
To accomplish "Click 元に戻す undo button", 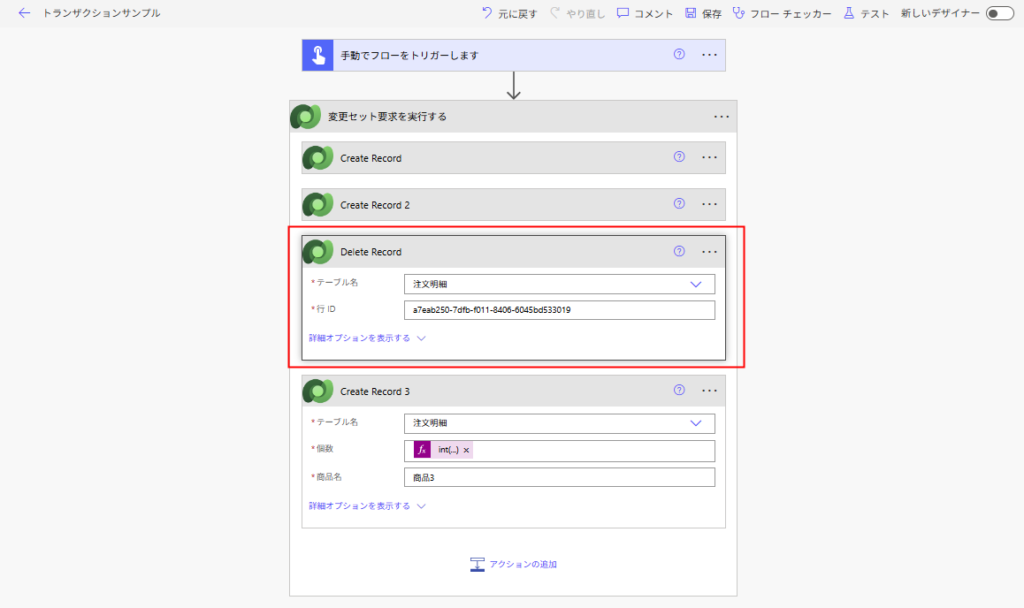I will pyautogui.click(x=509, y=13).
